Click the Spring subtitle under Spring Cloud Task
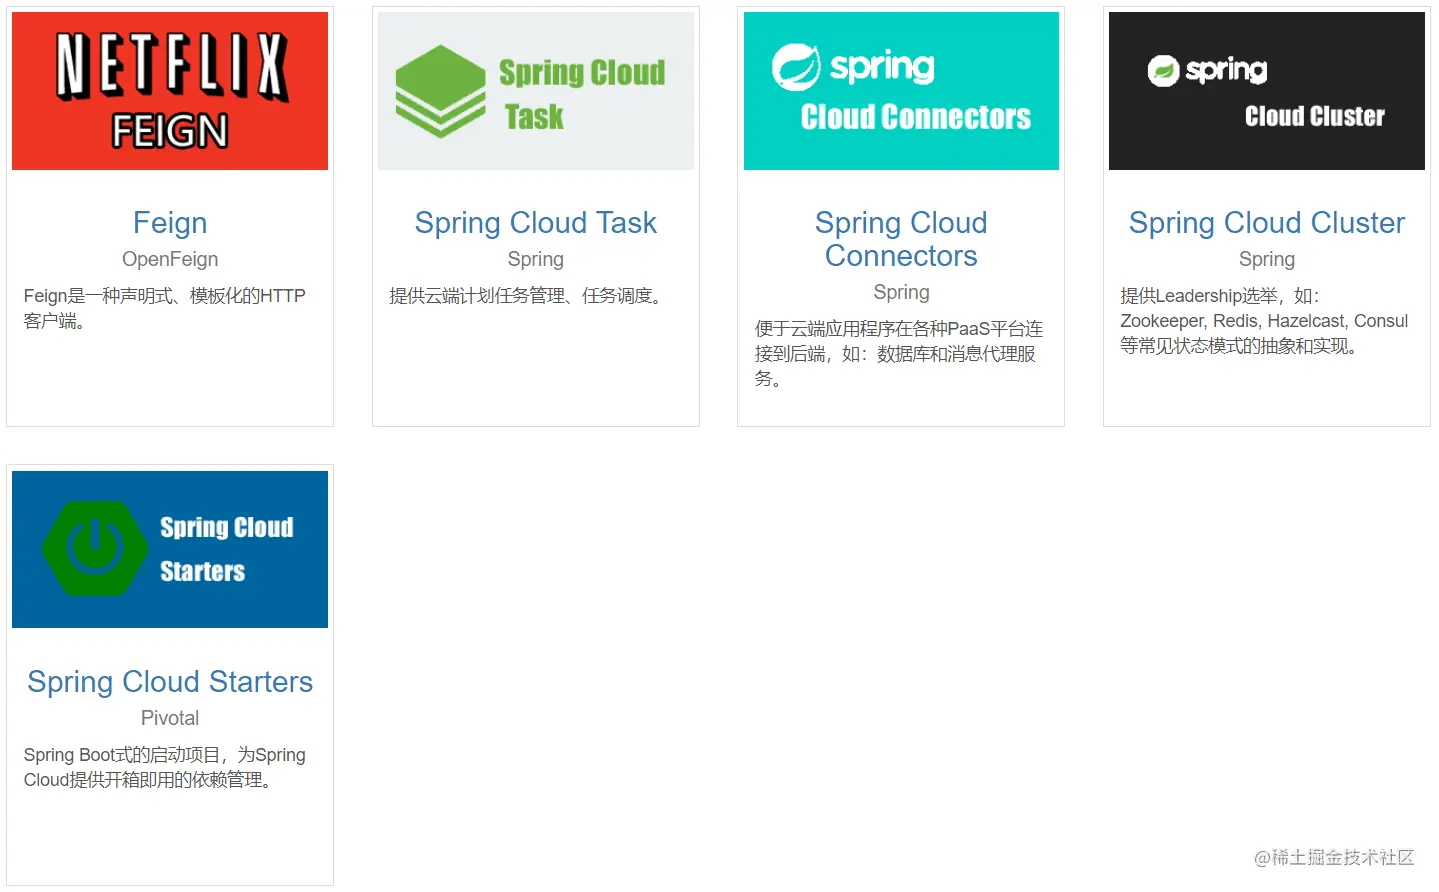This screenshot has height=892, width=1439. 536,259
